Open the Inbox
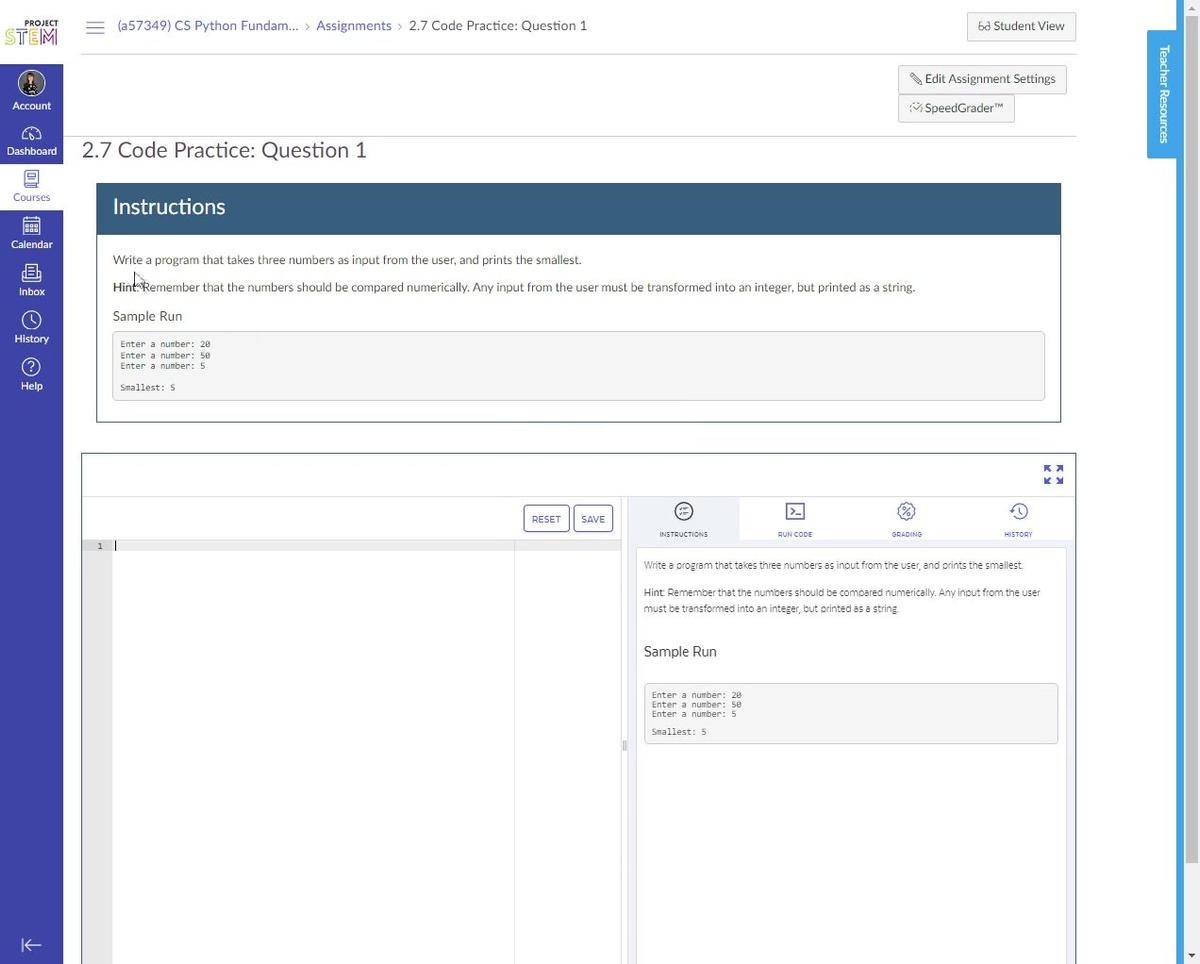1200x964 pixels. point(31,280)
